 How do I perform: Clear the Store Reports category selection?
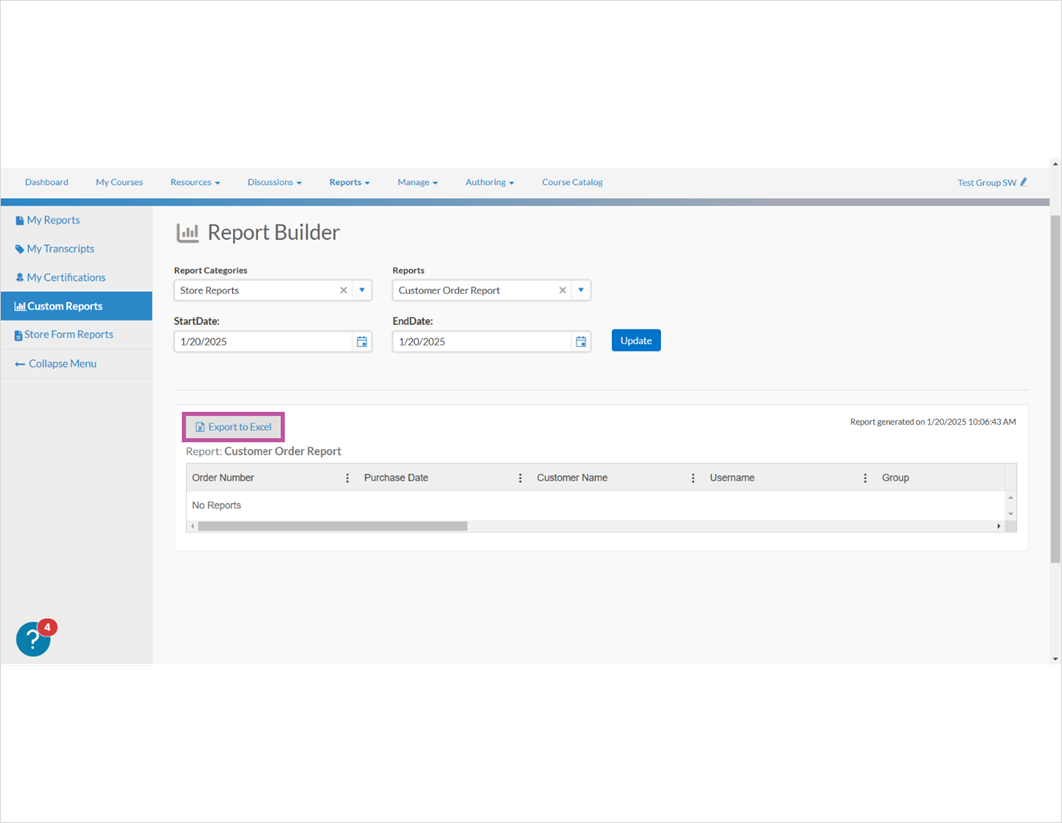coord(343,290)
